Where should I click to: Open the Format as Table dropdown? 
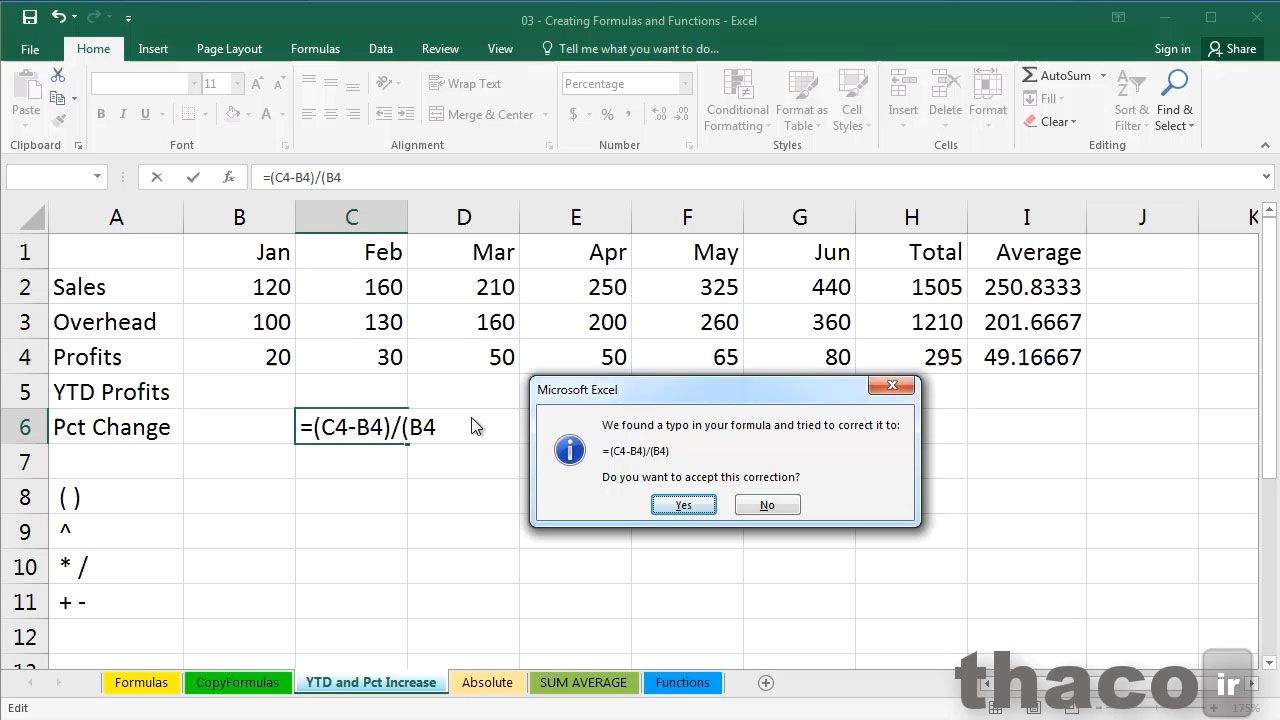pyautogui.click(x=802, y=100)
